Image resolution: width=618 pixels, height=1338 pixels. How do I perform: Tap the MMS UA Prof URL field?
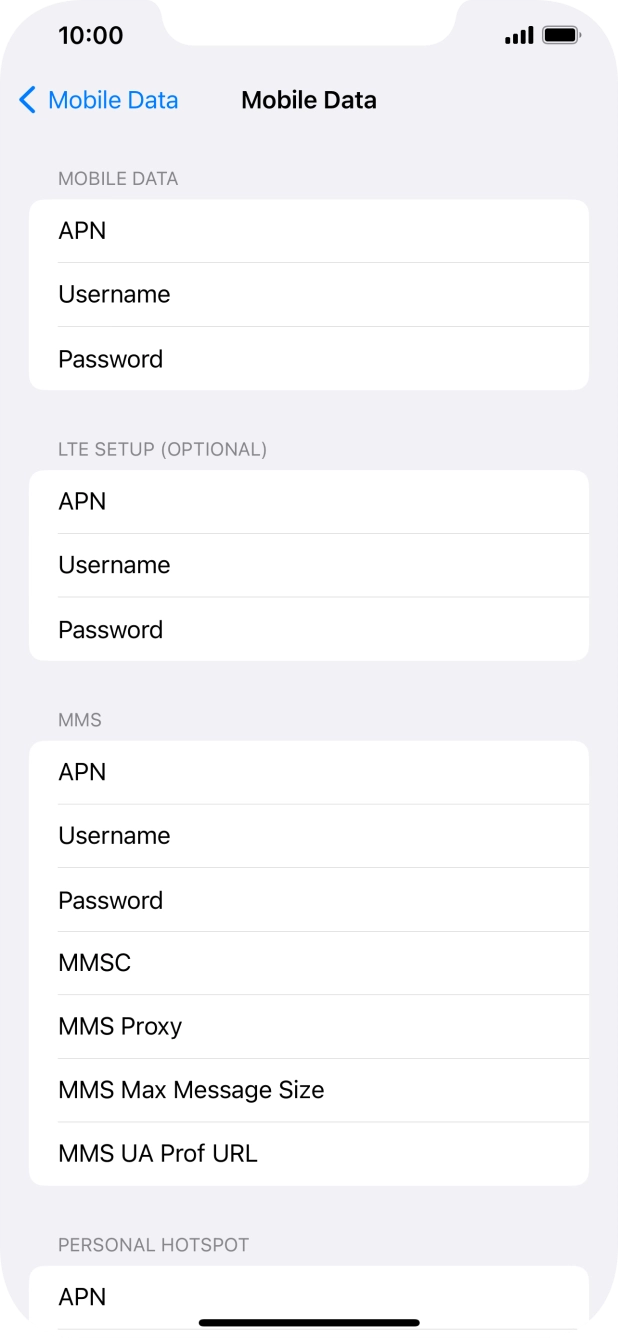point(309,1153)
